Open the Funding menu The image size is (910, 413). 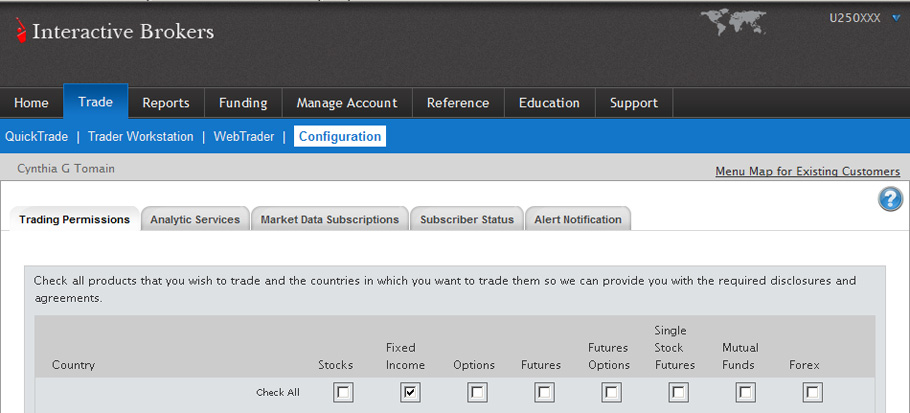(x=243, y=103)
